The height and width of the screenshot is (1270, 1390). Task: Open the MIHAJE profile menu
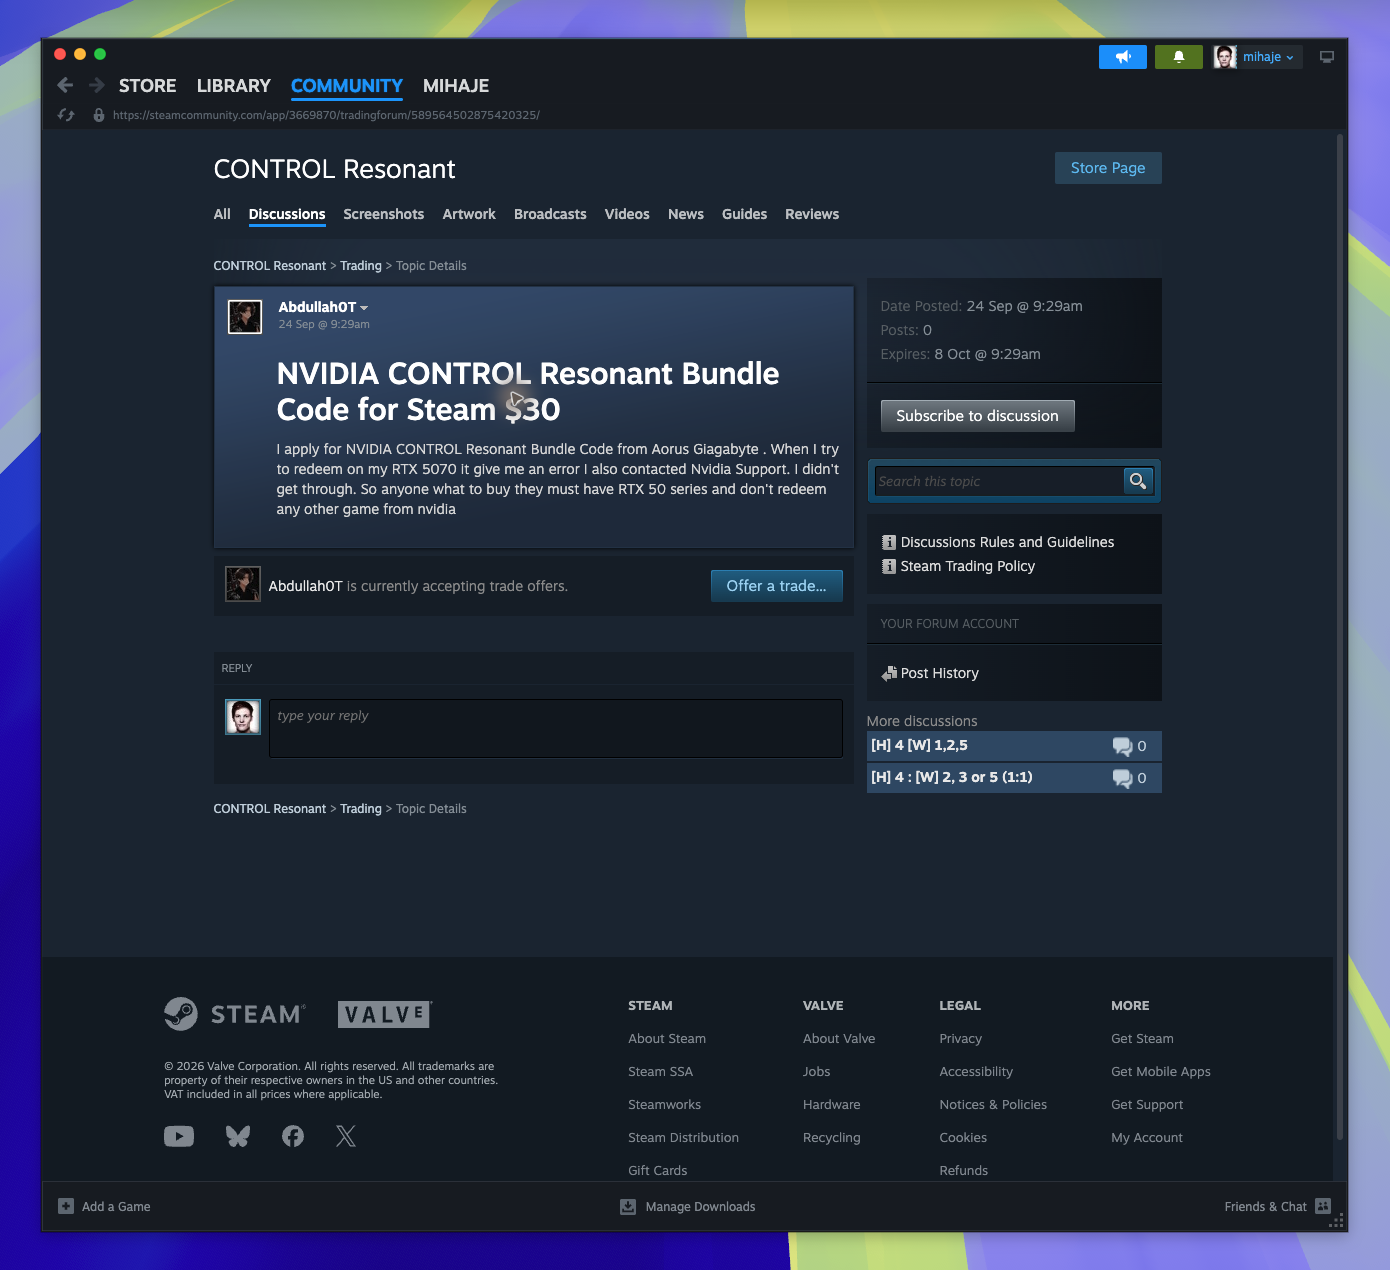coord(456,86)
